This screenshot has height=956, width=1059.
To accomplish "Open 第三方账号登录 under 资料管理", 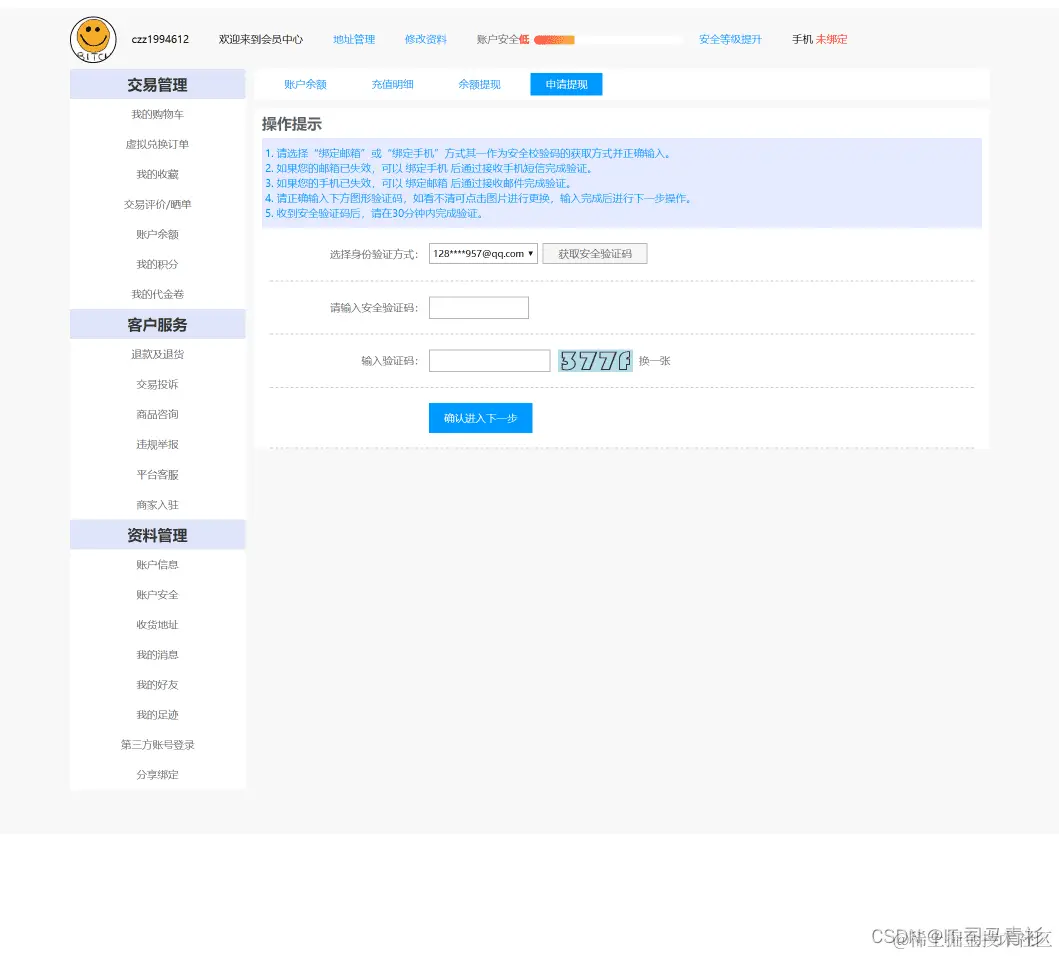I will click(156, 744).
